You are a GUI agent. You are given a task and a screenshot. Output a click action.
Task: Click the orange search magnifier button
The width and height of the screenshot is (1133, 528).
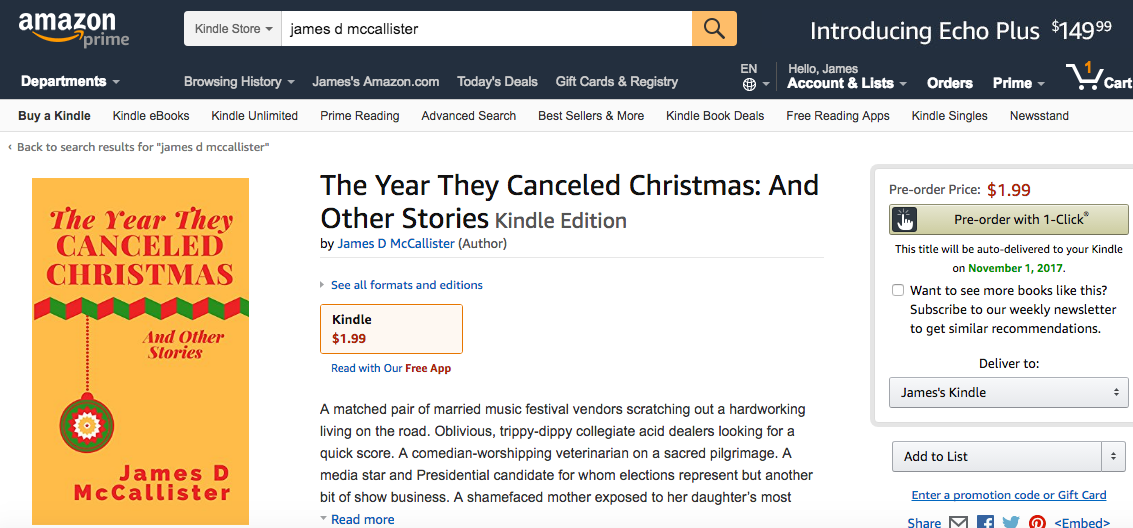714,29
